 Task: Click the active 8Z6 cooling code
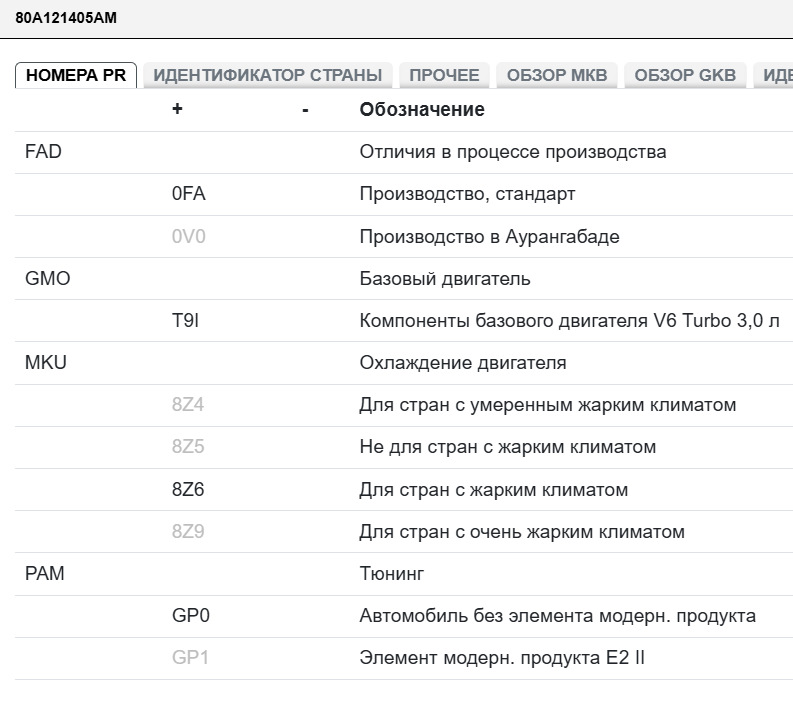188,490
